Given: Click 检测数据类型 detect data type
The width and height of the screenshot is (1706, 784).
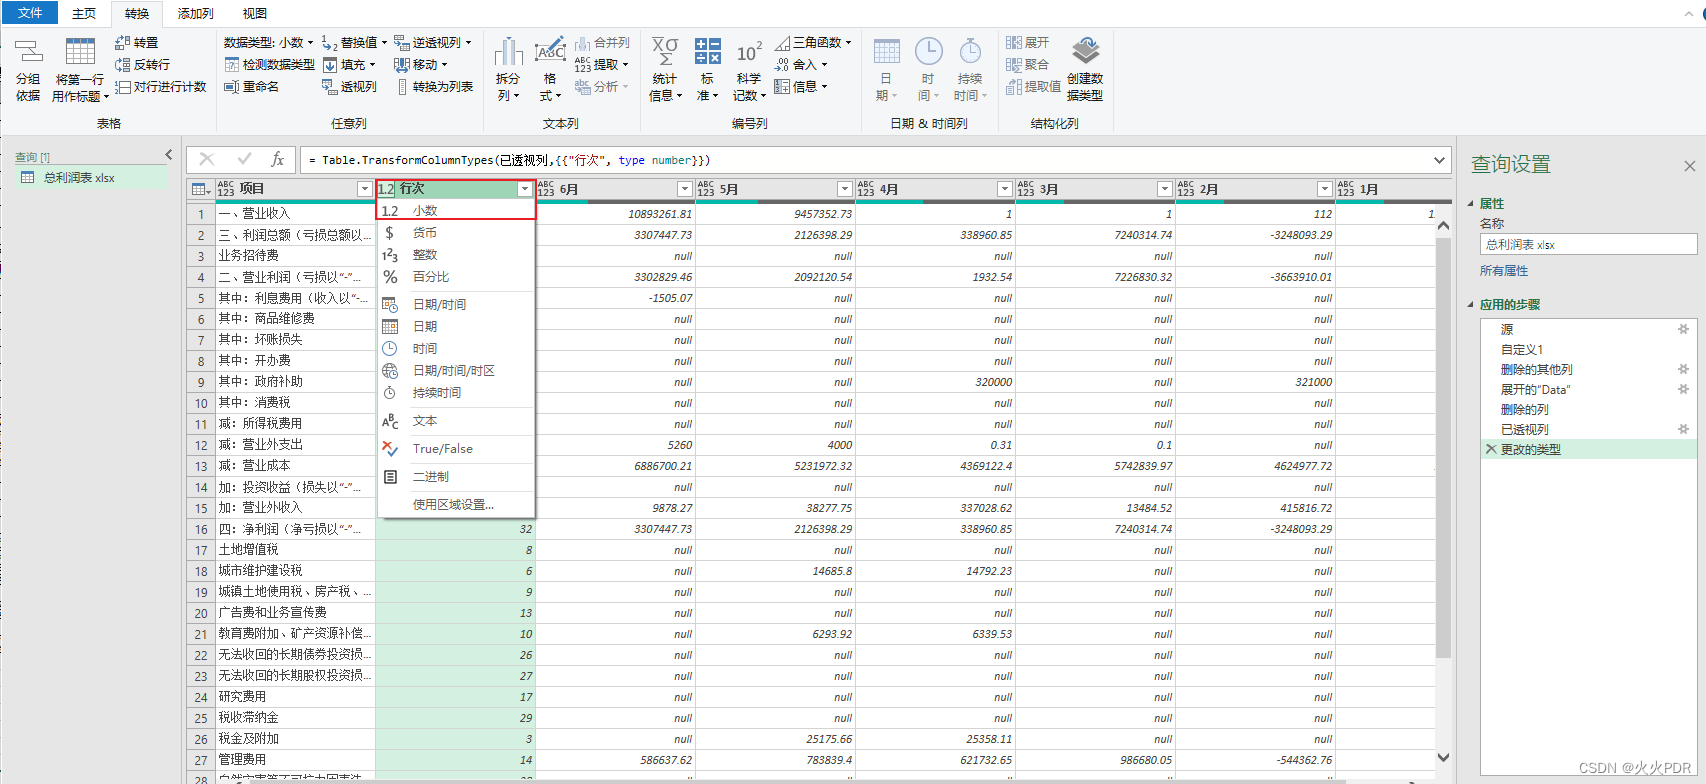Looking at the screenshot, I should coord(269,64).
